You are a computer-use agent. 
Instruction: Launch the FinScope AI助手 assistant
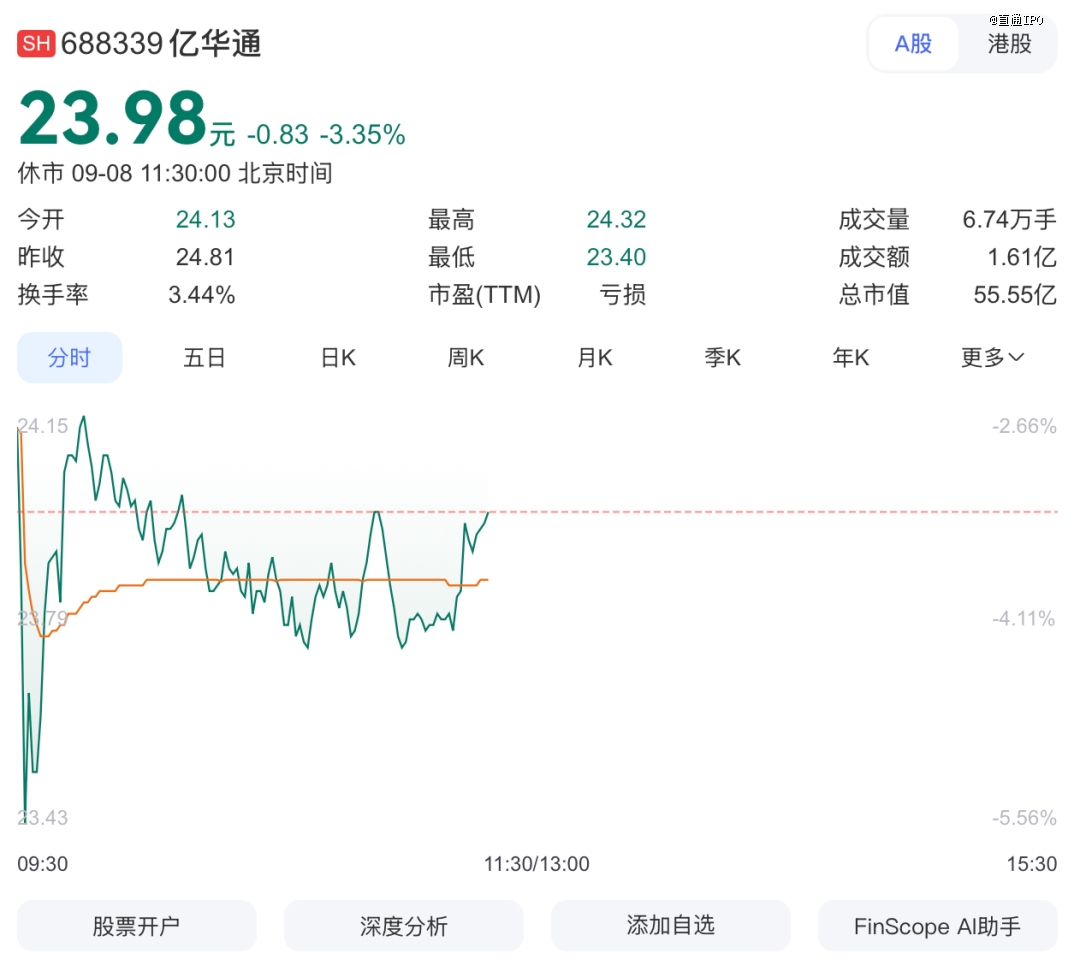937,926
